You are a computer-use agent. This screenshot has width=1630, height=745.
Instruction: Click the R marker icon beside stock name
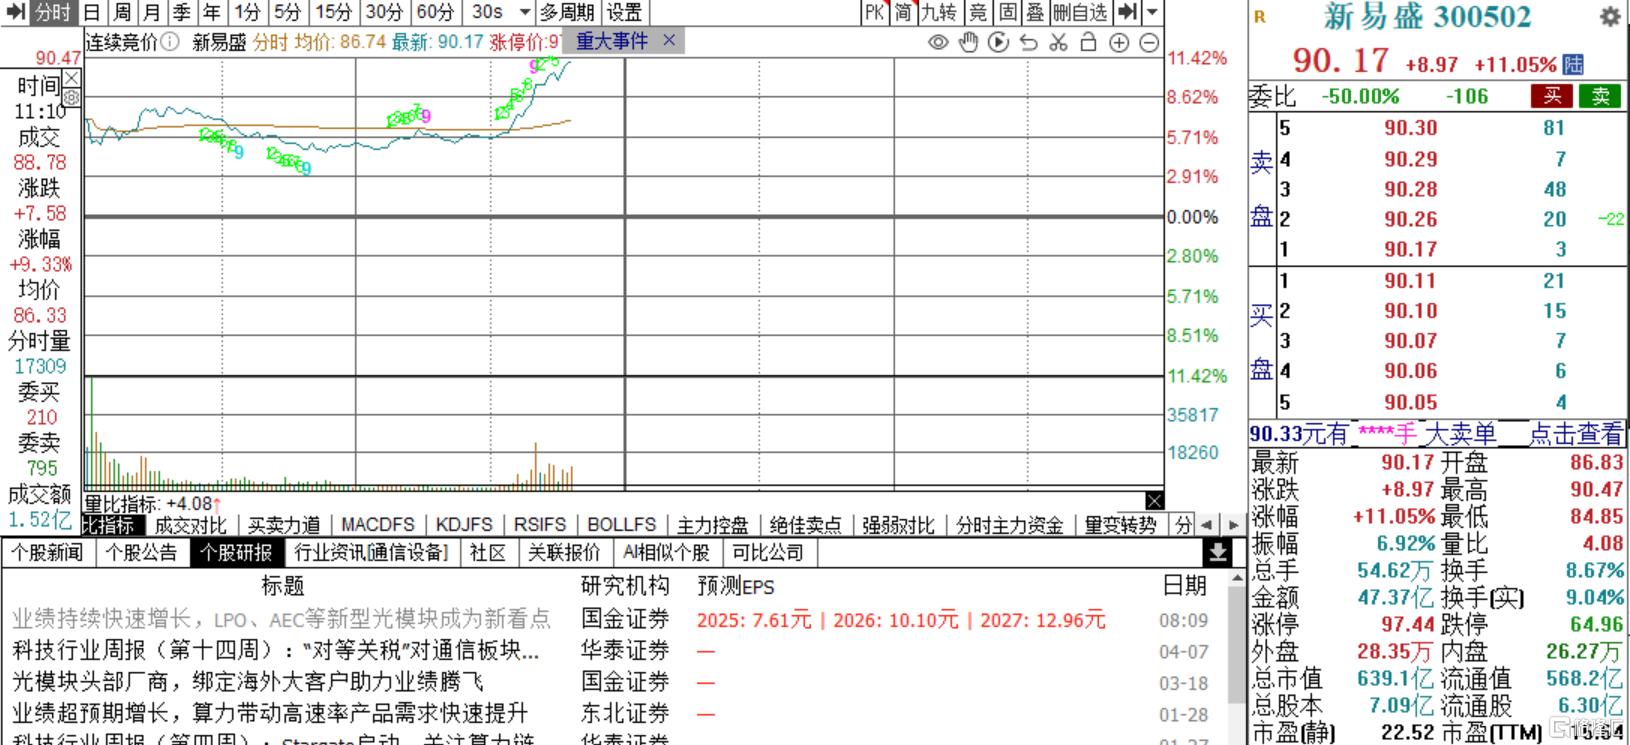click(1259, 17)
